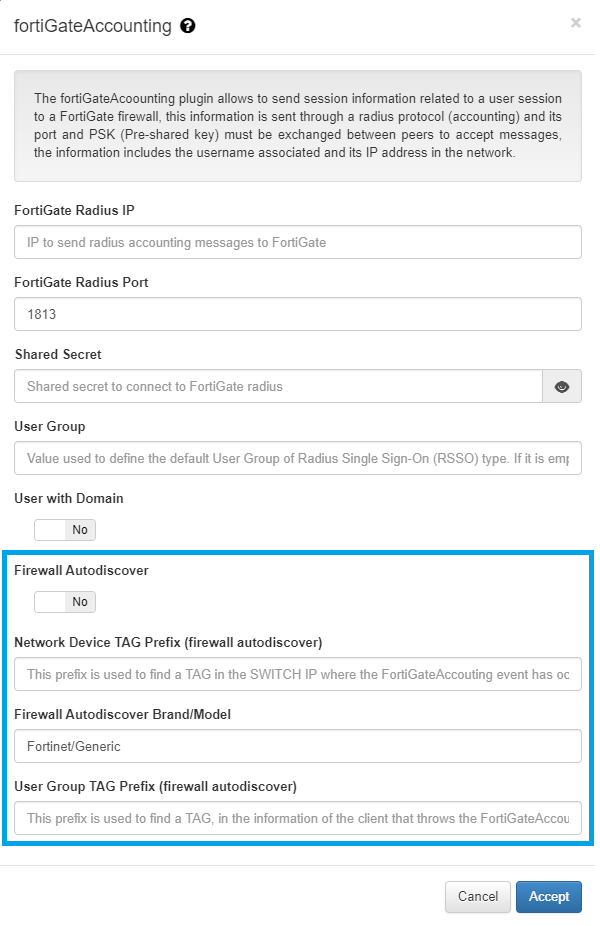Click the User Group TAG Prefix field
The width and height of the screenshot is (600, 926).
pyautogui.click(x=298, y=818)
